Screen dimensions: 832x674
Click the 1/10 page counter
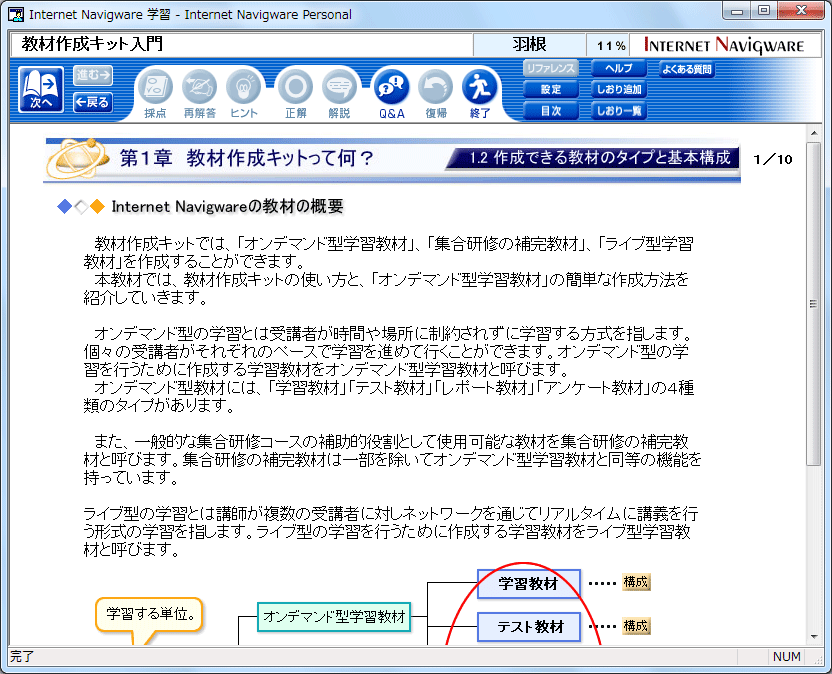(773, 159)
